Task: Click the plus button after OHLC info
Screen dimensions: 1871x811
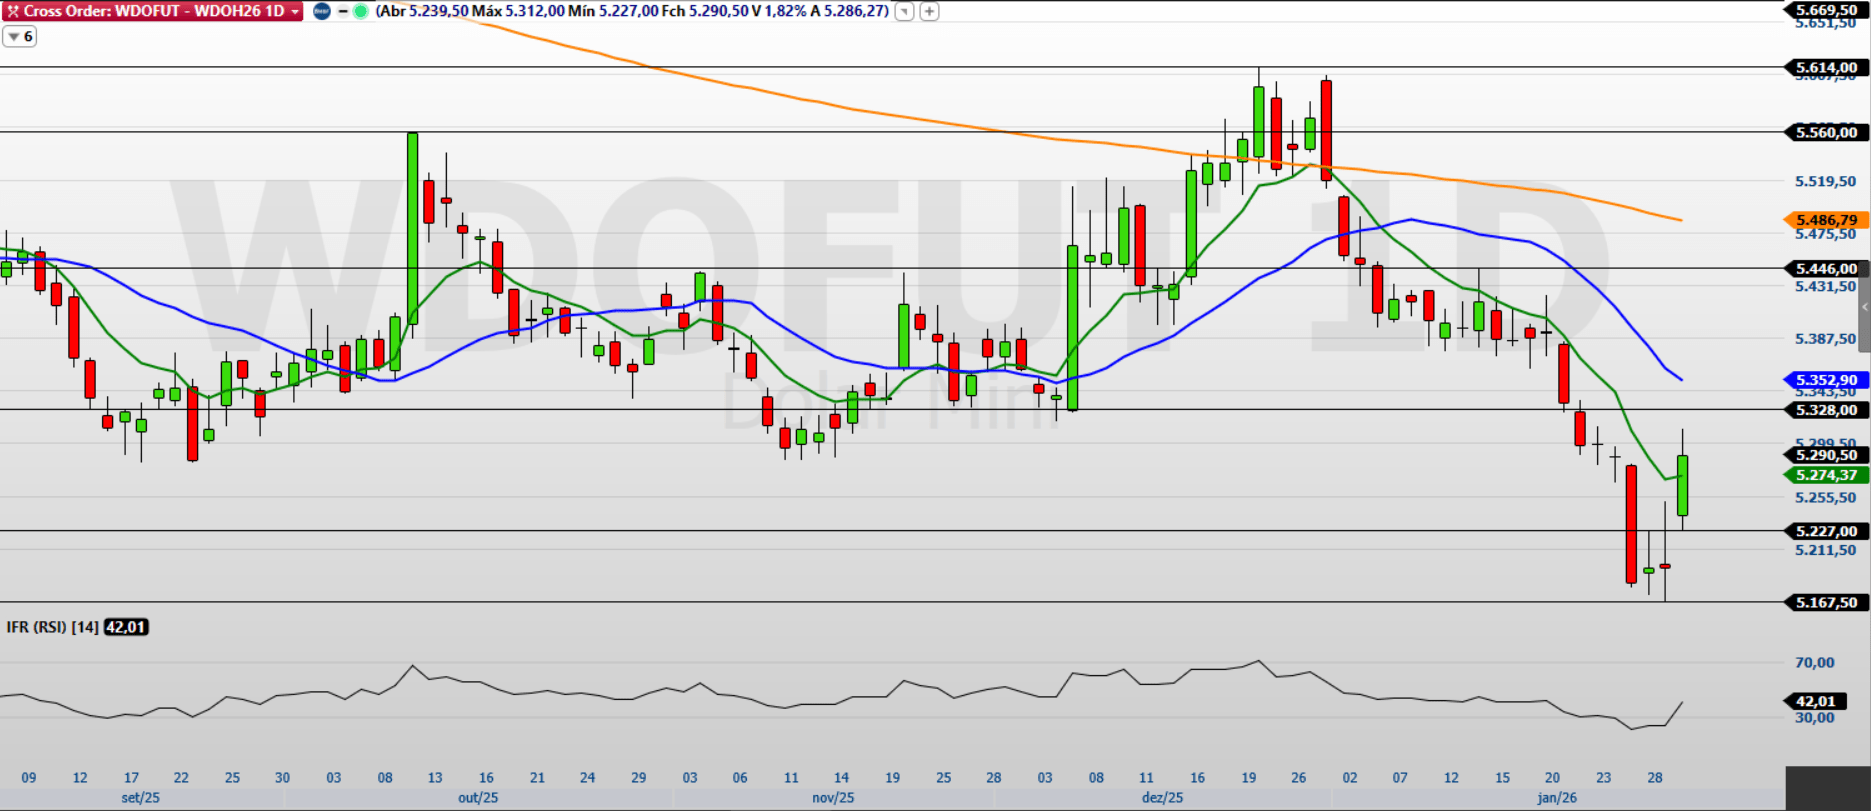Action: click(929, 11)
